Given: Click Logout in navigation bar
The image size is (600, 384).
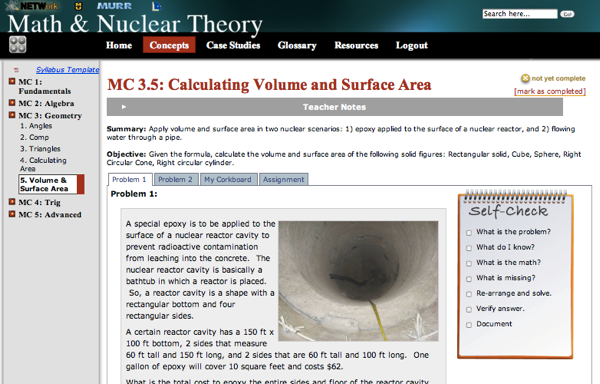Looking at the screenshot, I should (x=411, y=45).
